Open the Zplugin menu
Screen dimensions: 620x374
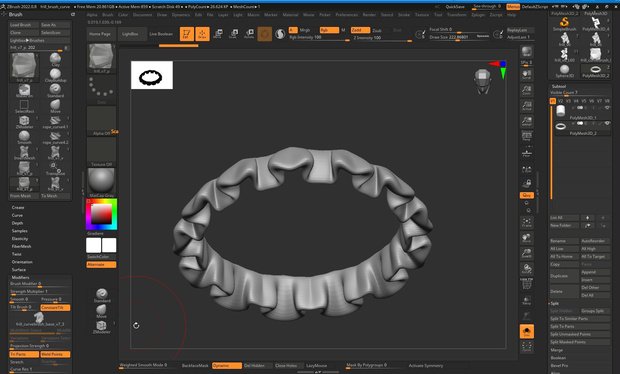[x=478, y=15]
